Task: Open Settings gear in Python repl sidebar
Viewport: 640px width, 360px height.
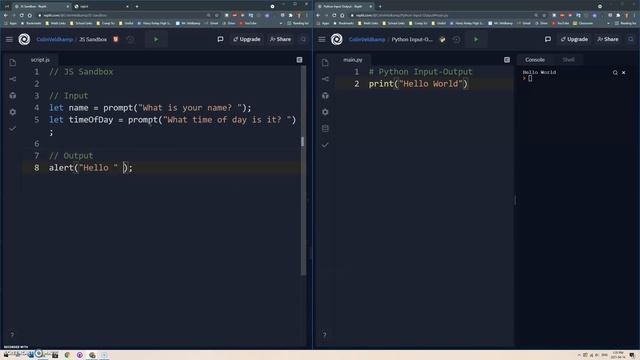Action: (x=325, y=112)
